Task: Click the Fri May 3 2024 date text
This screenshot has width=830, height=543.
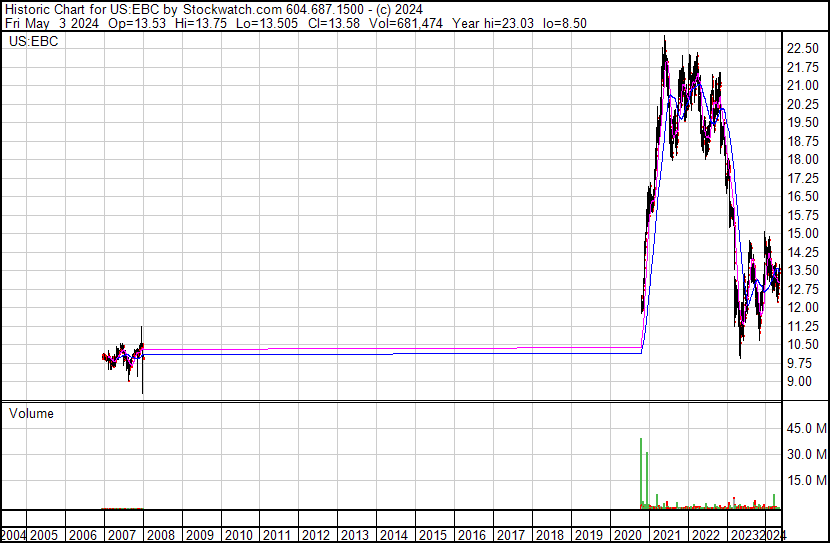Action: [51, 23]
